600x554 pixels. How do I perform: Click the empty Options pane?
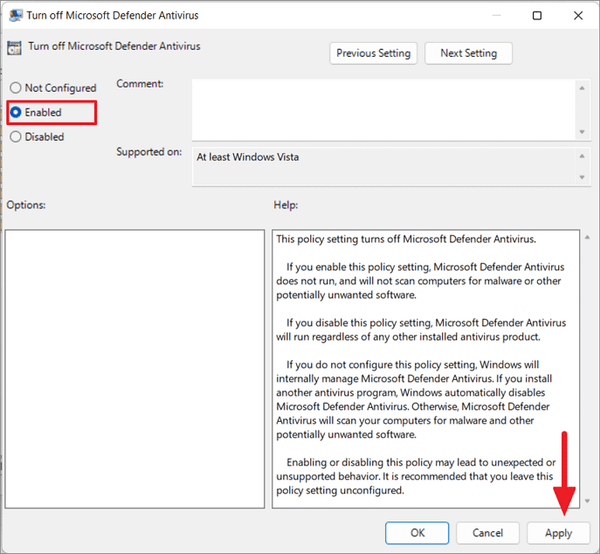(135, 369)
